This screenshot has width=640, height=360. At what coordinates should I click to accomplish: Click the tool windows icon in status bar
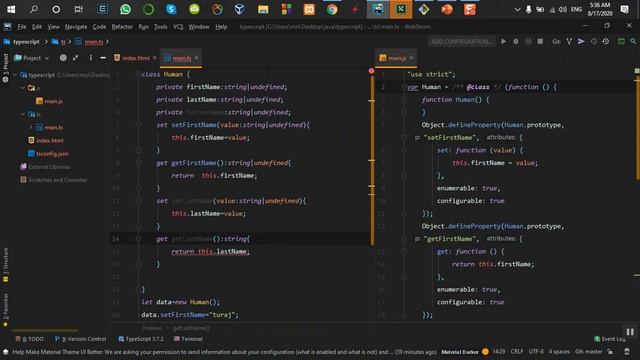5,351
